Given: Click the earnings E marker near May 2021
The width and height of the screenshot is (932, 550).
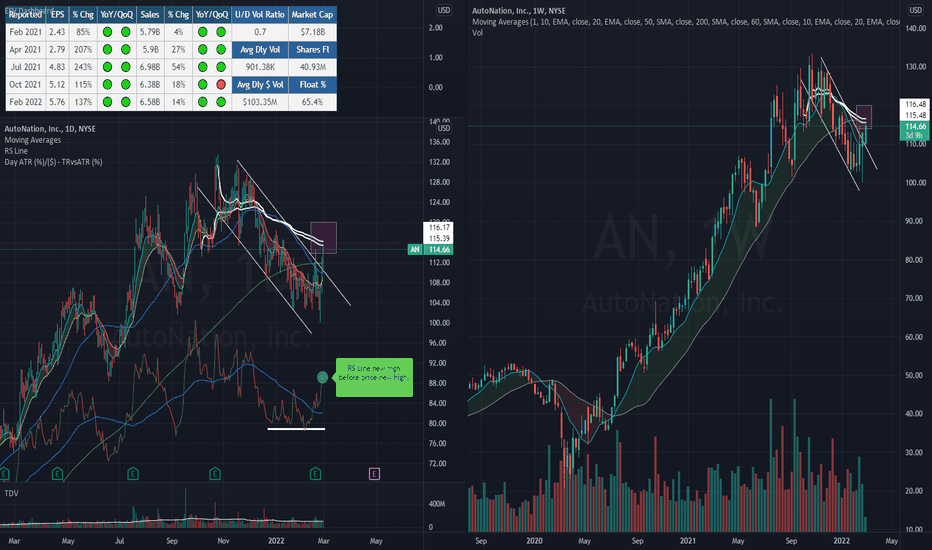Looking at the screenshot, I should click(x=57, y=473).
